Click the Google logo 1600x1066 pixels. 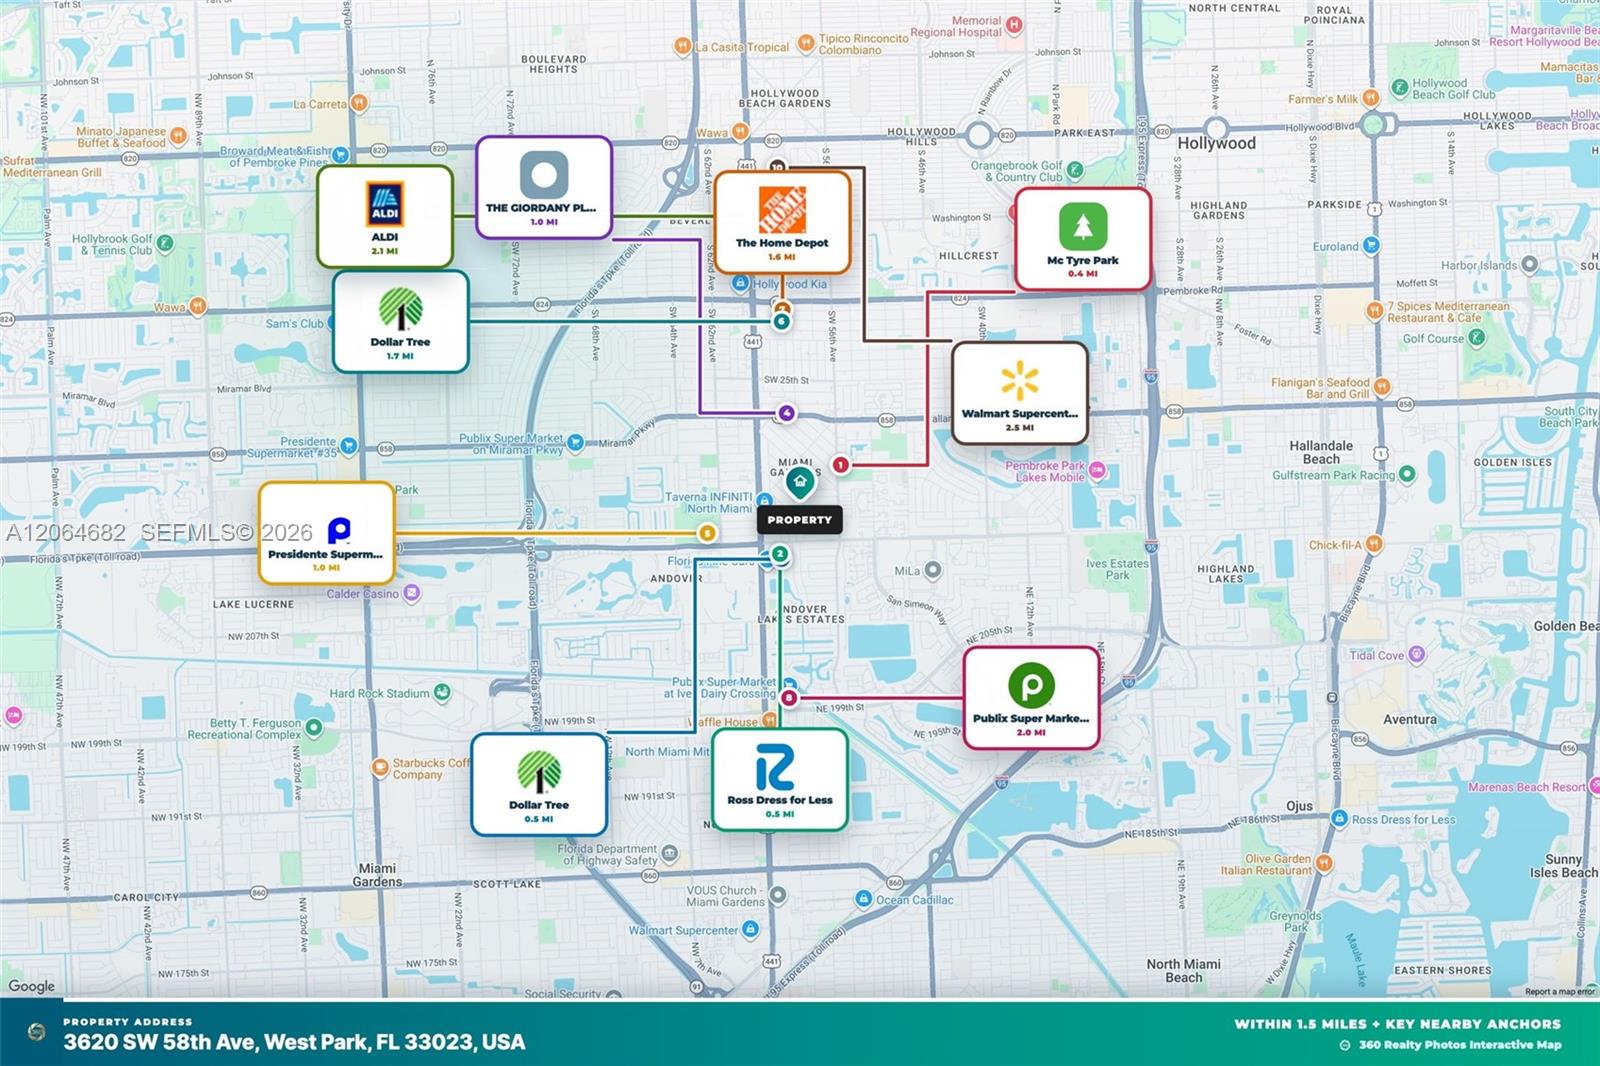pos(32,986)
